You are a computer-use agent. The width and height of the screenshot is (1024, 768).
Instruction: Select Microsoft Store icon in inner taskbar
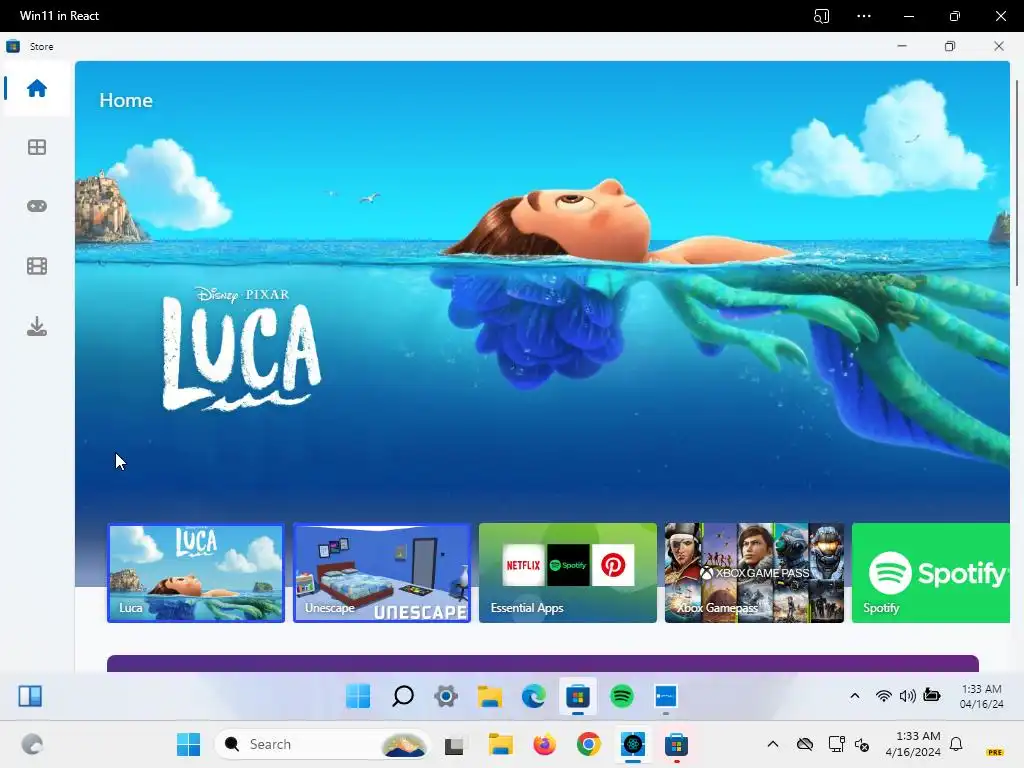point(577,697)
